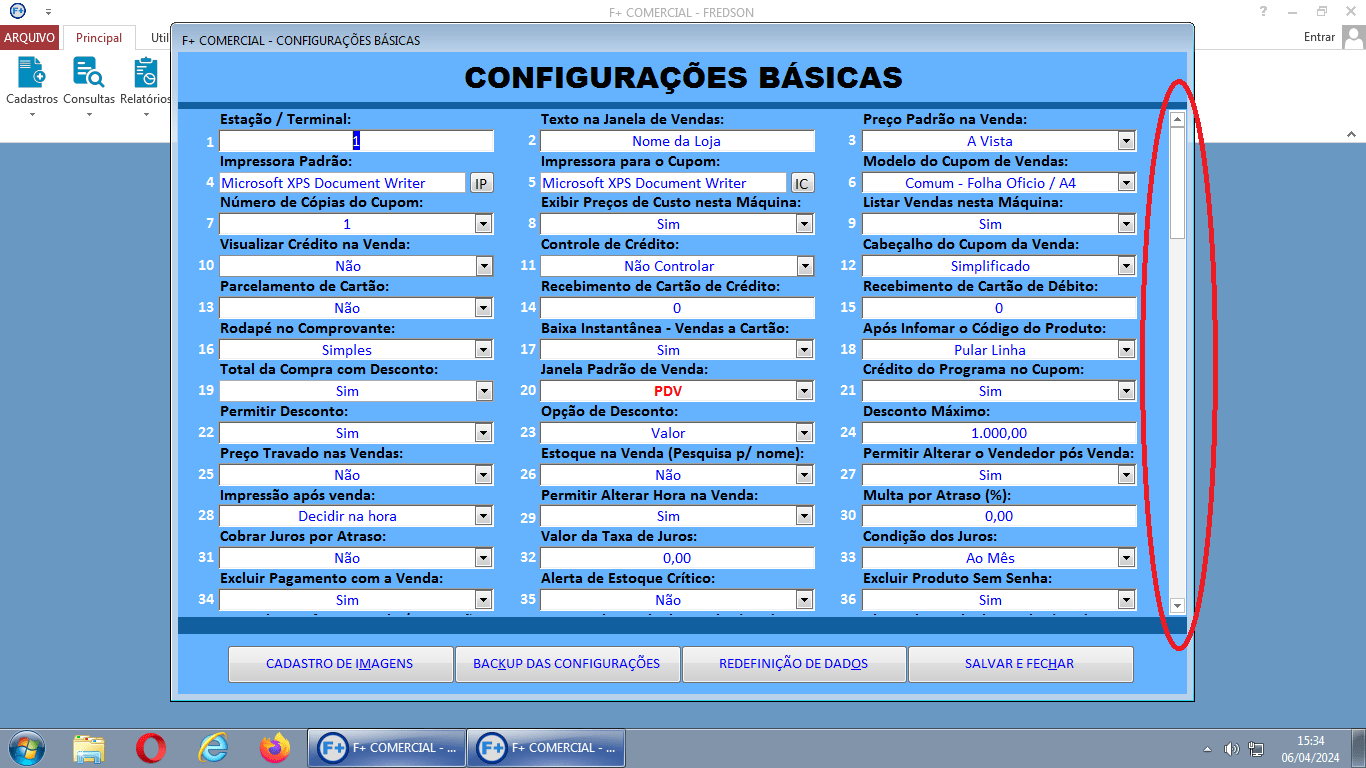The width and height of the screenshot is (1366, 768).
Task: Click Recebimento de Cartão de Débito field
Action: coord(999,308)
